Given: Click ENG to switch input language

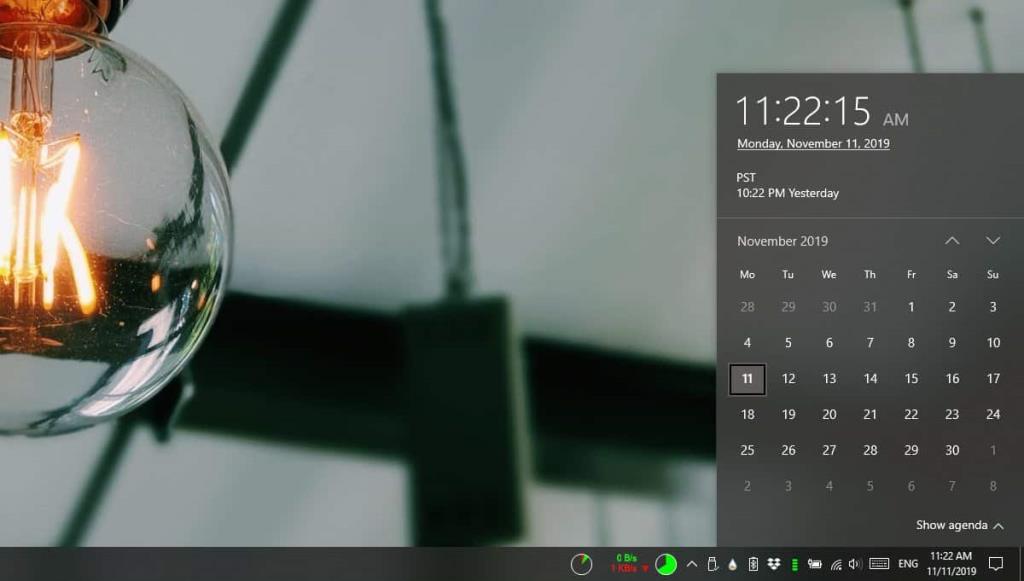Looking at the screenshot, I should coord(909,561).
